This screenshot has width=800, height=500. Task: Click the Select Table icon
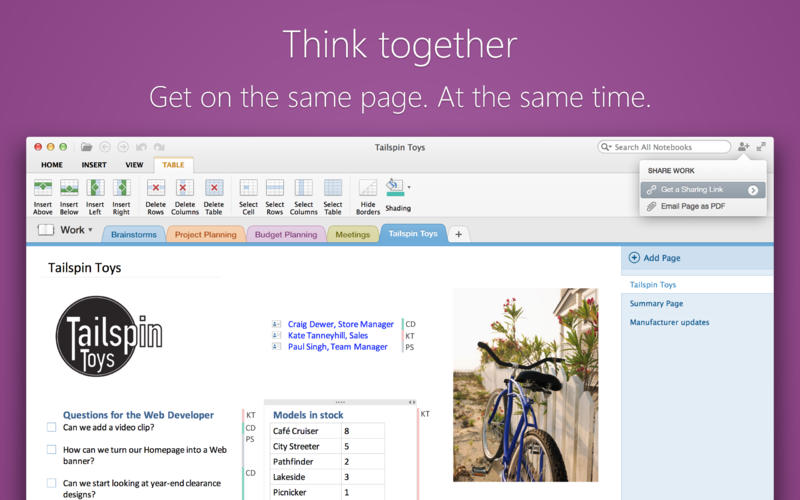click(x=333, y=188)
